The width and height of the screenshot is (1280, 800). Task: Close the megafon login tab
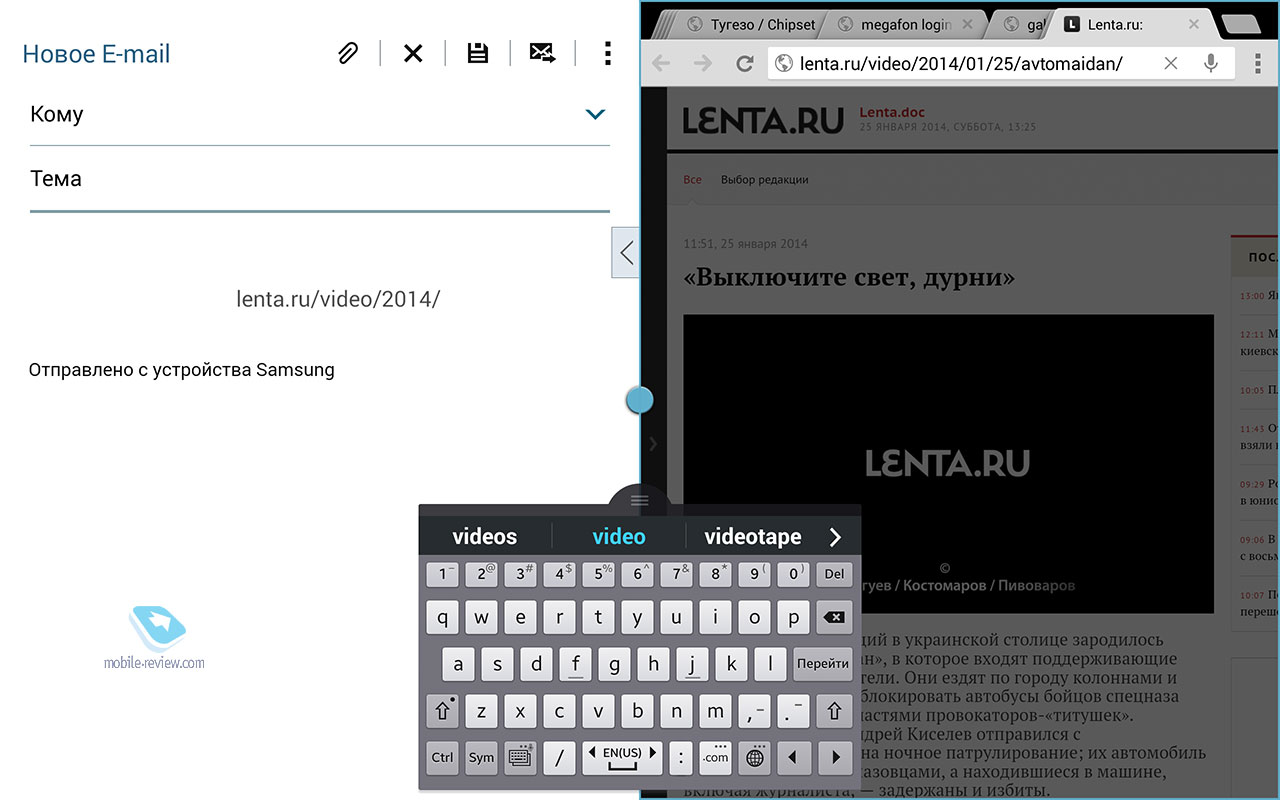(x=967, y=24)
